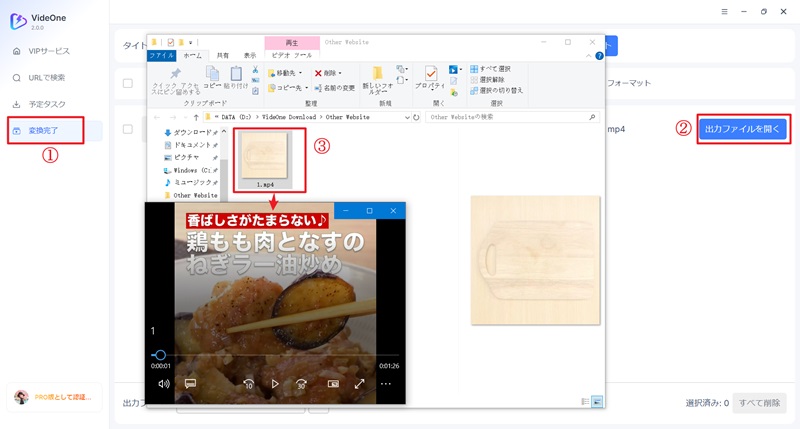Collapse the Explorer ribbon with the chevron
800x429 pixels.
coord(588,56)
